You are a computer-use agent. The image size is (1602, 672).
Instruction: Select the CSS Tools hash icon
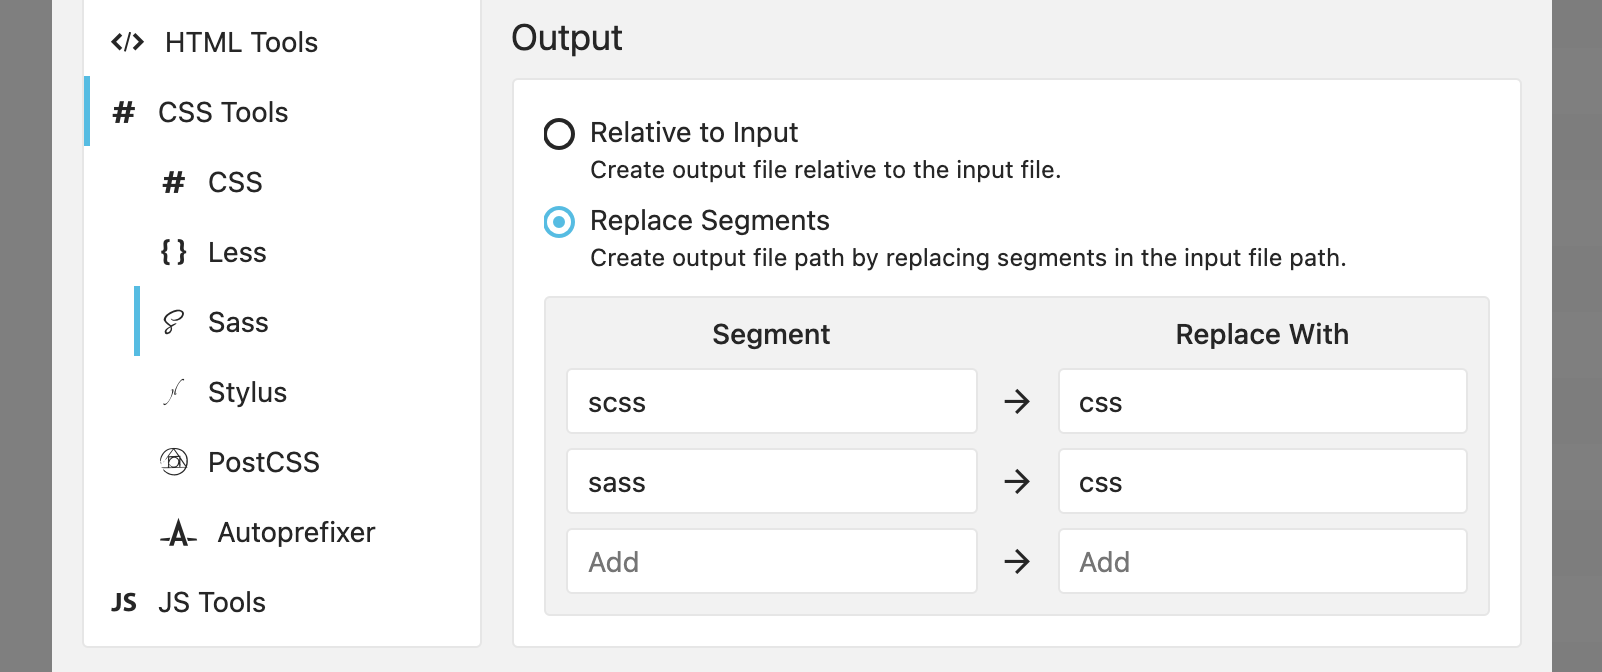click(x=122, y=113)
